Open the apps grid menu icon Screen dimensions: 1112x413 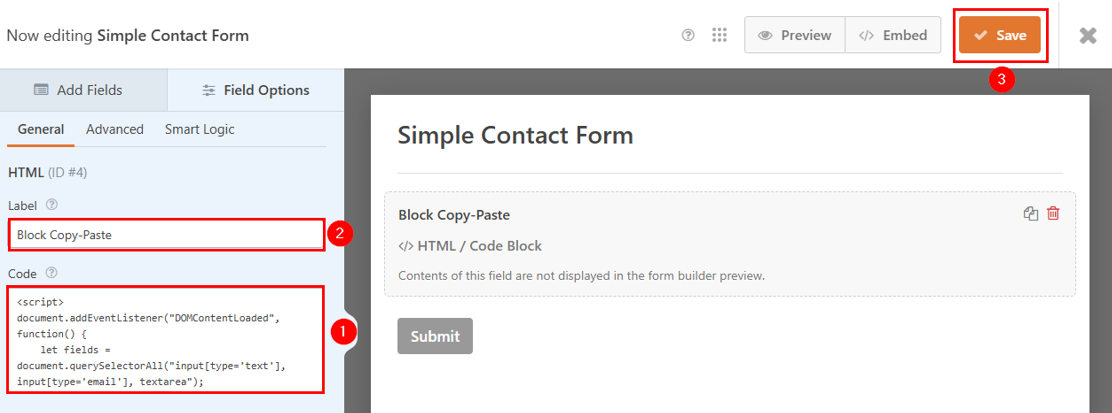click(x=719, y=35)
